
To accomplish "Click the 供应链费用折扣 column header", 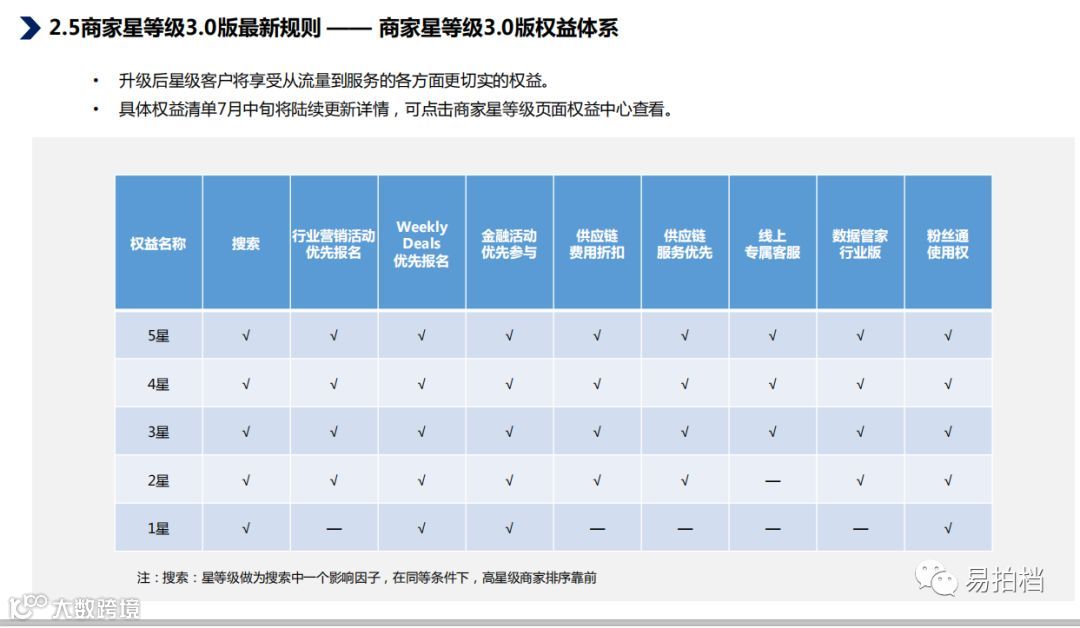I will 596,242.
